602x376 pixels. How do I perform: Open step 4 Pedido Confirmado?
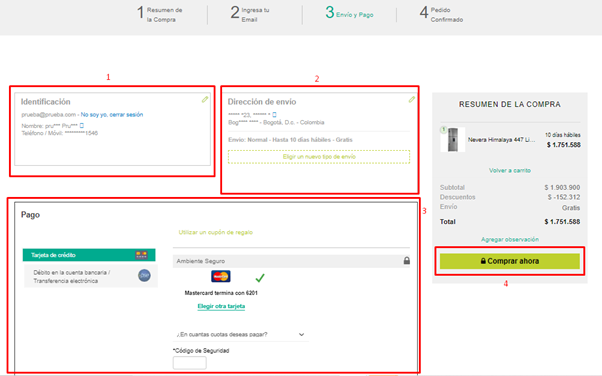pos(441,14)
